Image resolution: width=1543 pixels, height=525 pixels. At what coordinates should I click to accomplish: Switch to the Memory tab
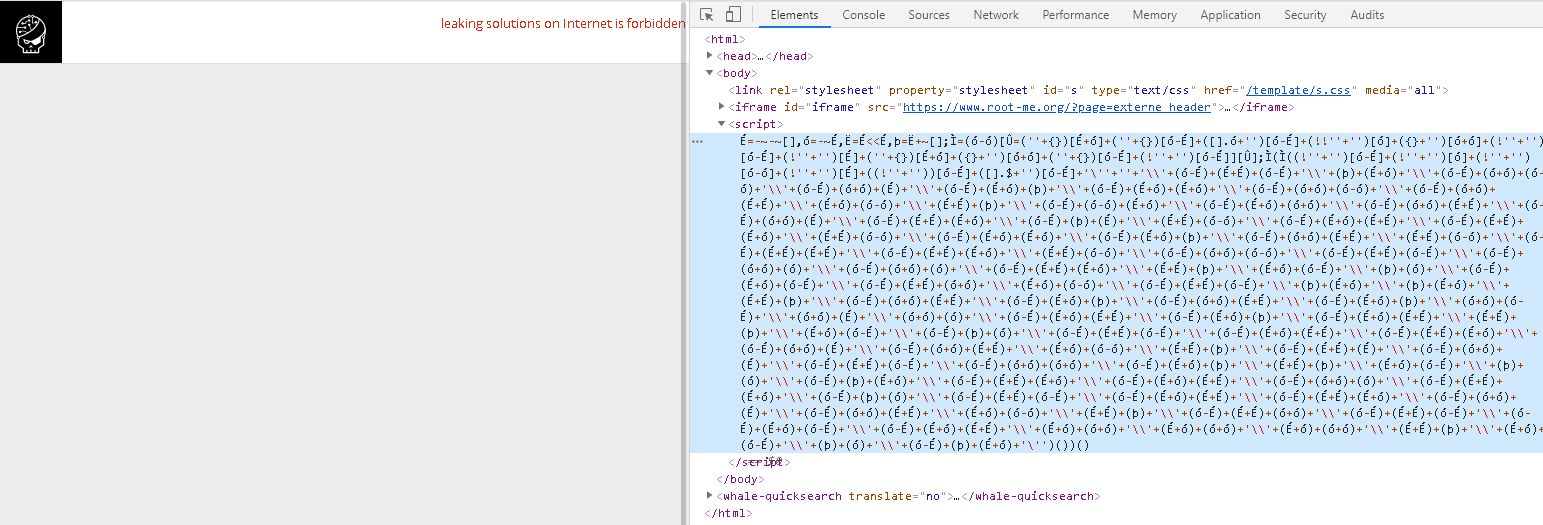tap(1154, 15)
